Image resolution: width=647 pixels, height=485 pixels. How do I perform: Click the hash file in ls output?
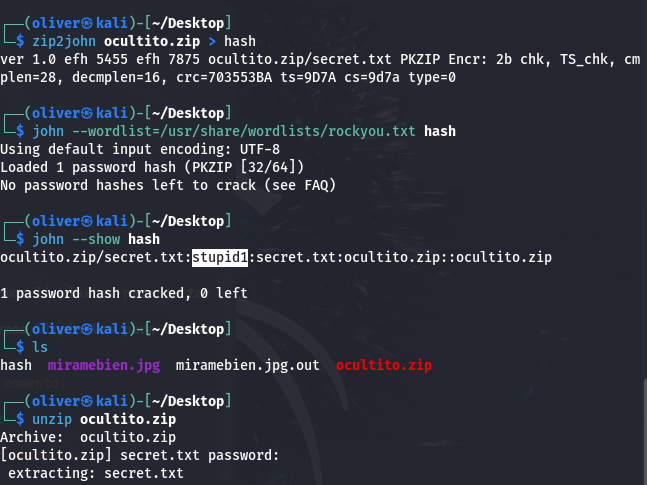coord(16,365)
